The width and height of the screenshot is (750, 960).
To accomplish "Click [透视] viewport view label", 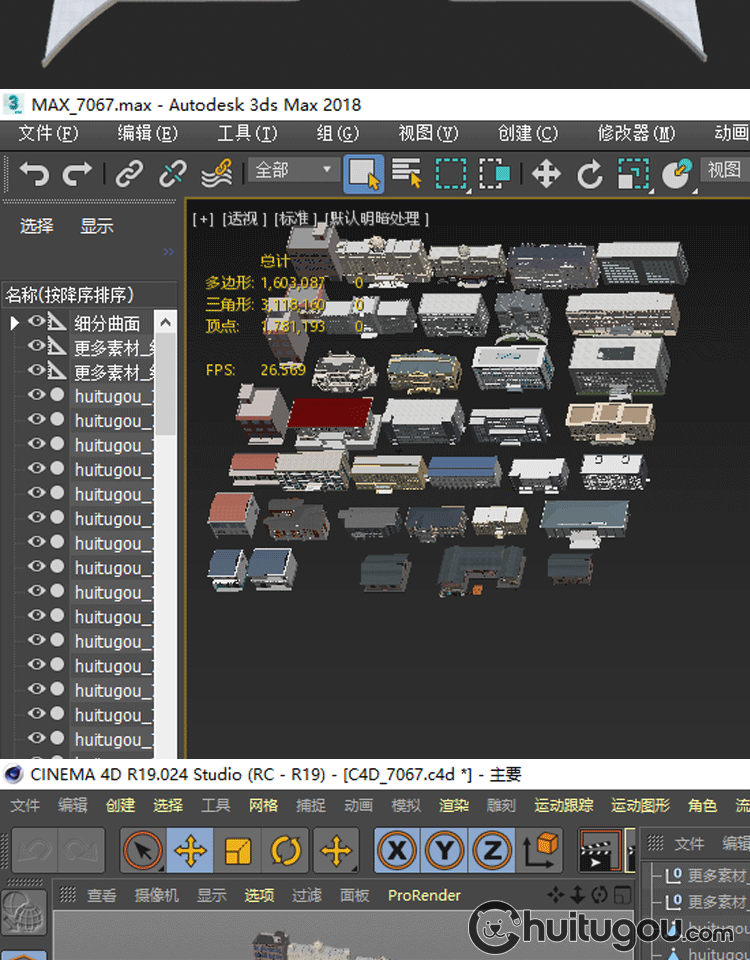I will [x=244, y=219].
